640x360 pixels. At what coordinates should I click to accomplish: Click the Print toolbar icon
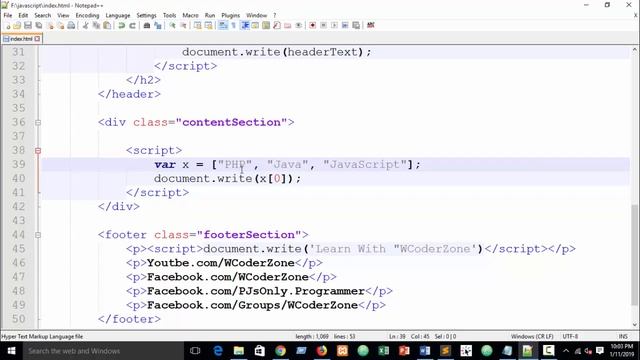pos(71,26)
